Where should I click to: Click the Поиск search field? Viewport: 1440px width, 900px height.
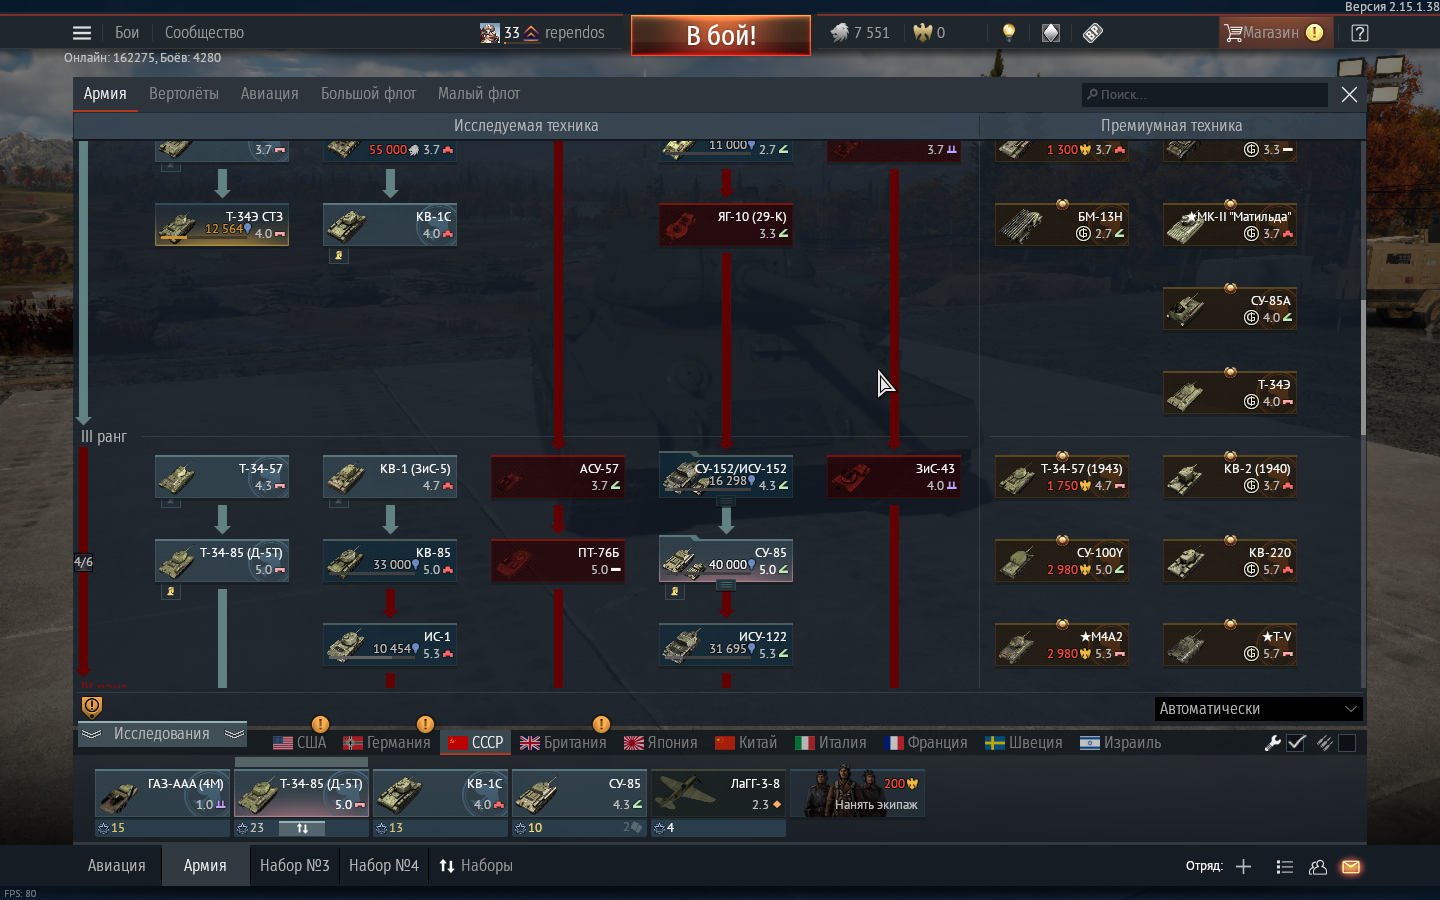click(1205, 95)
